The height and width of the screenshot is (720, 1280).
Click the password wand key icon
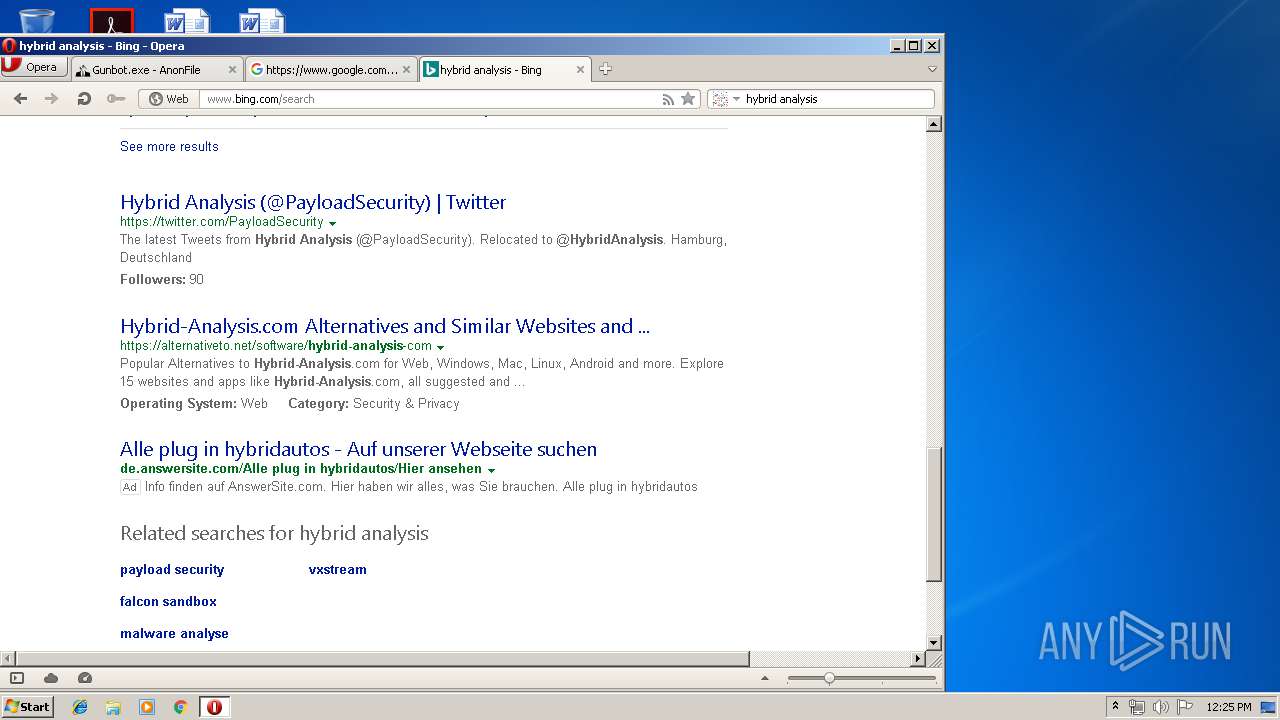[x=116, y=98]
